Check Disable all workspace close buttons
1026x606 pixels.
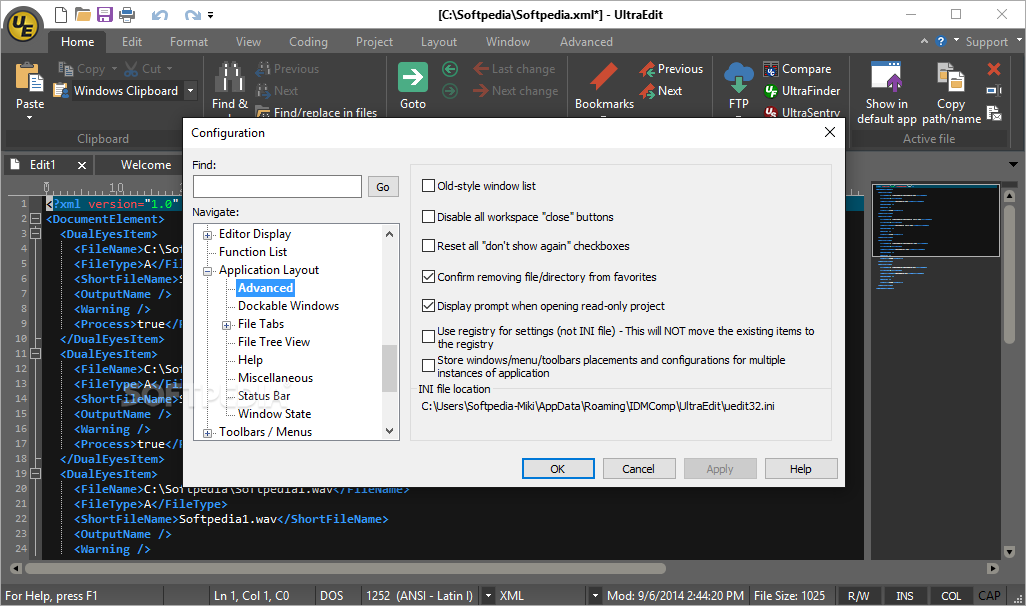pos(429,217)
